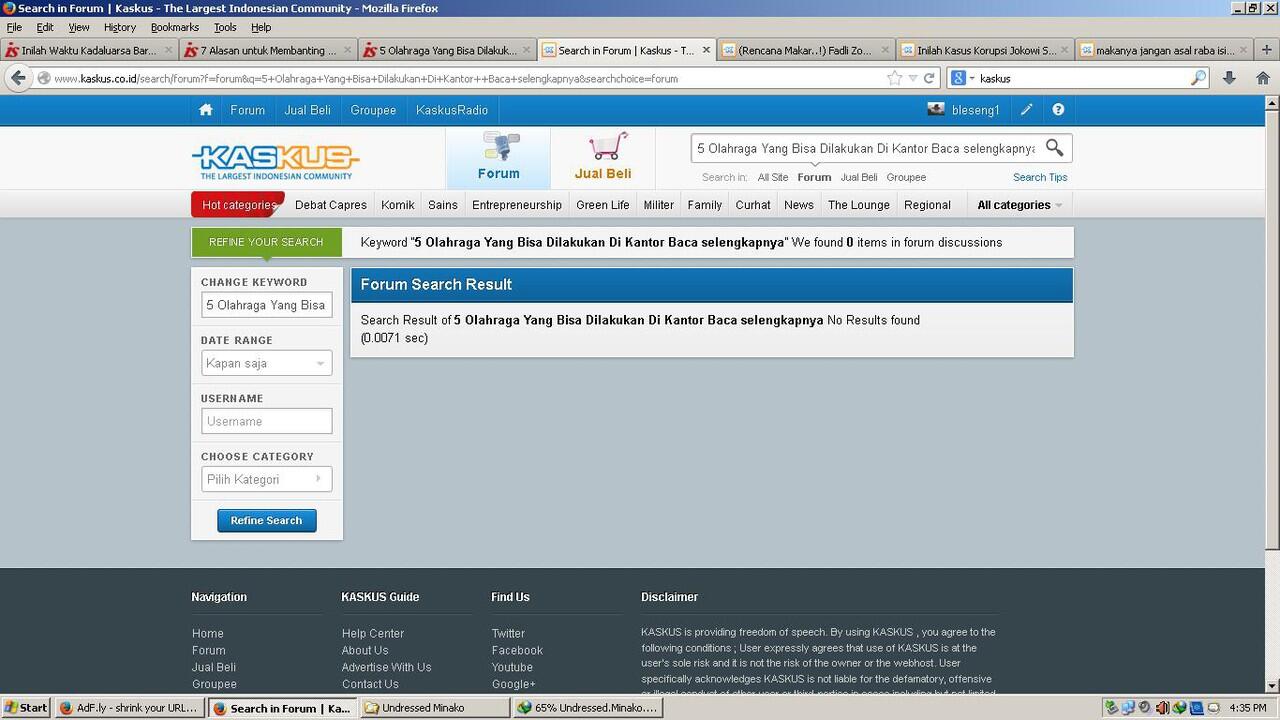The image size is (1280, 720).
Task: Open the Edit menu
Action: coord(45,27)
